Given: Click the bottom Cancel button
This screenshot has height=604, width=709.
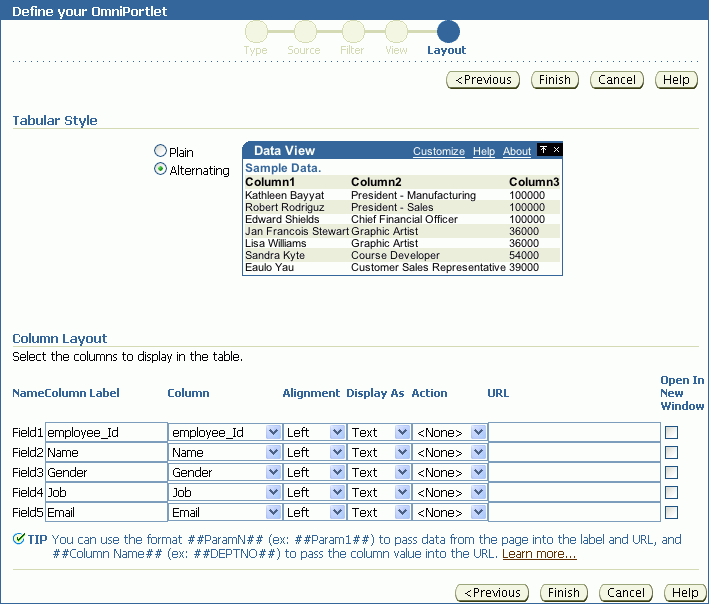Looking at the screenshot, I should point(626,593).
